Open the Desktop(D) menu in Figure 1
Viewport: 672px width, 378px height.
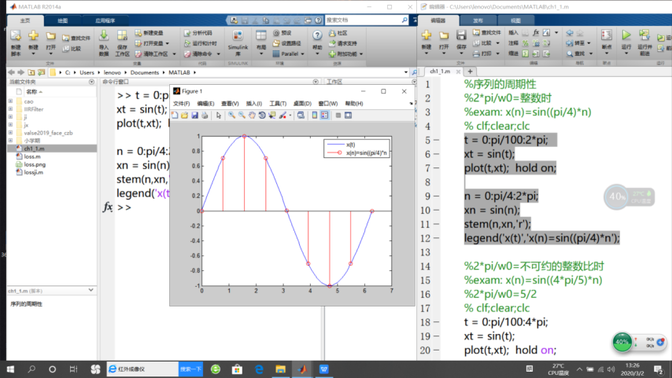coord(302,104)
